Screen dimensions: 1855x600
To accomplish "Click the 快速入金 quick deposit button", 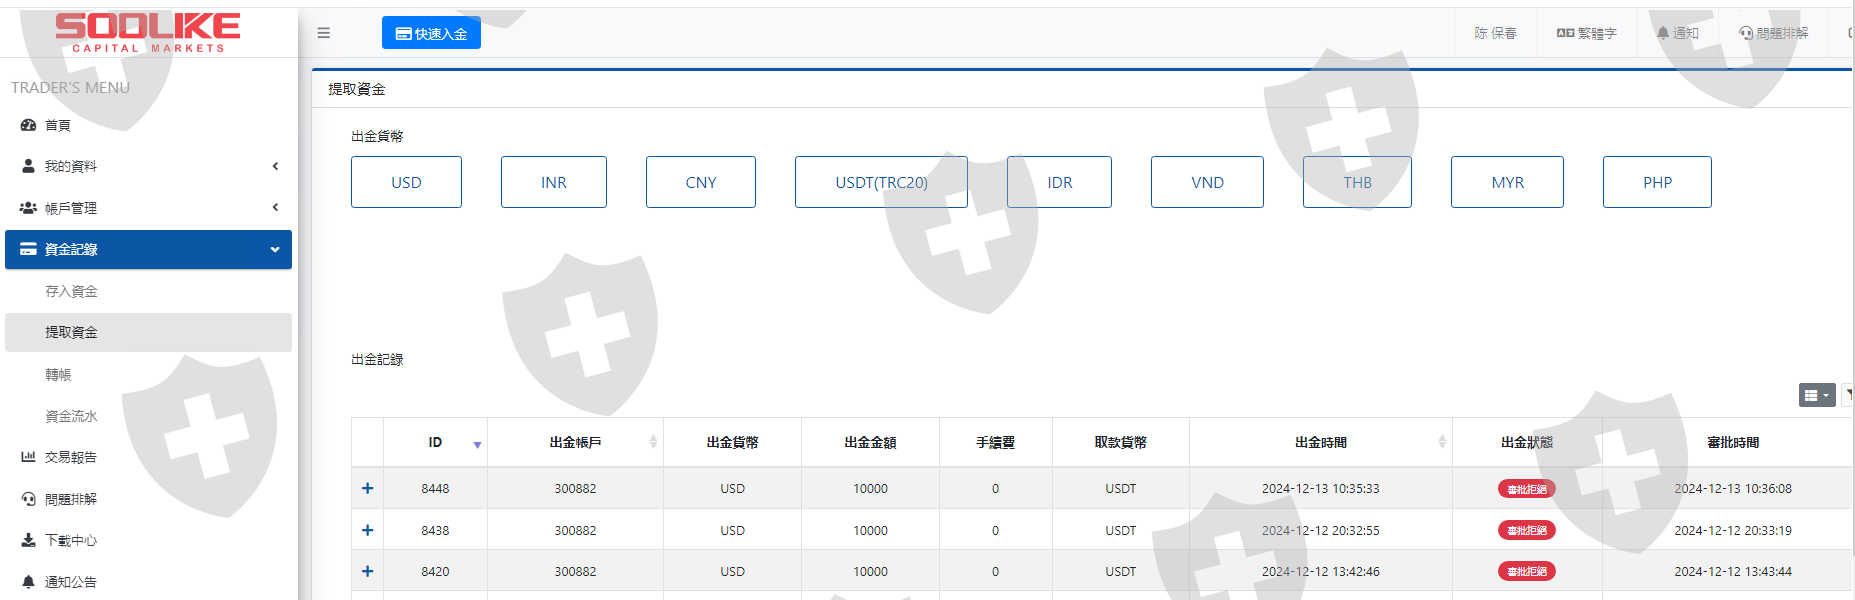I will click(431, 33).
